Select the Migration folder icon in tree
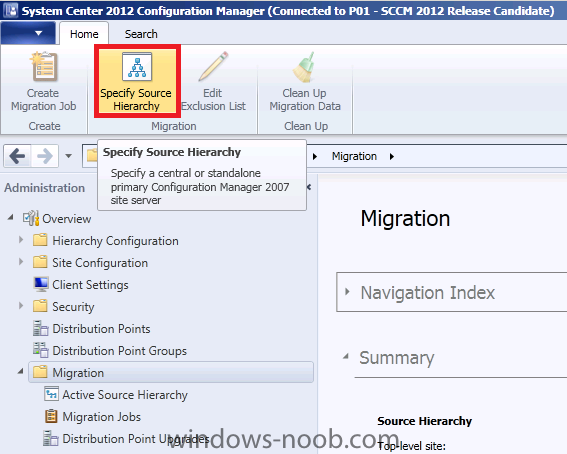 [40, 372]
